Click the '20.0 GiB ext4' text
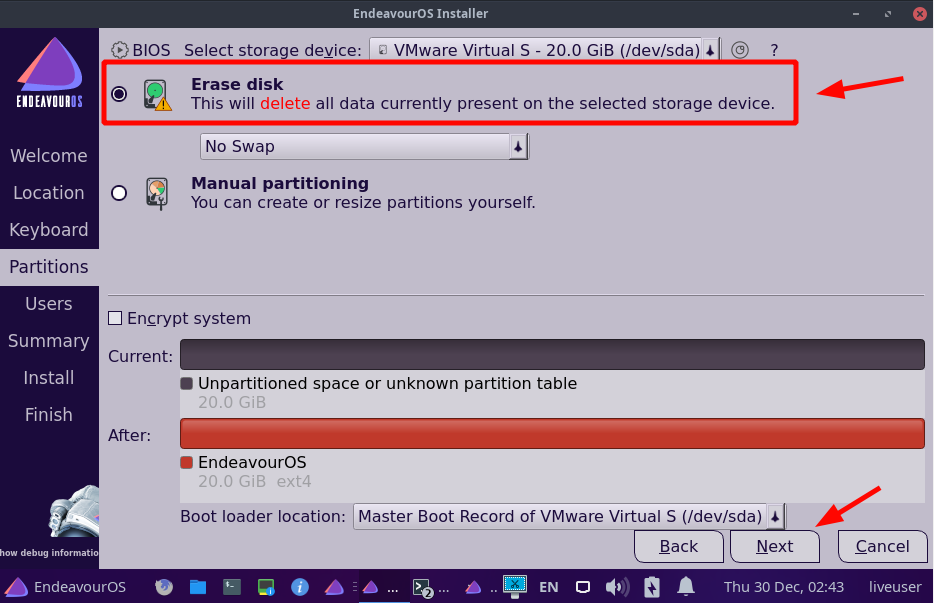The width and height of the screenshot is (934, 603). (254, 481)
